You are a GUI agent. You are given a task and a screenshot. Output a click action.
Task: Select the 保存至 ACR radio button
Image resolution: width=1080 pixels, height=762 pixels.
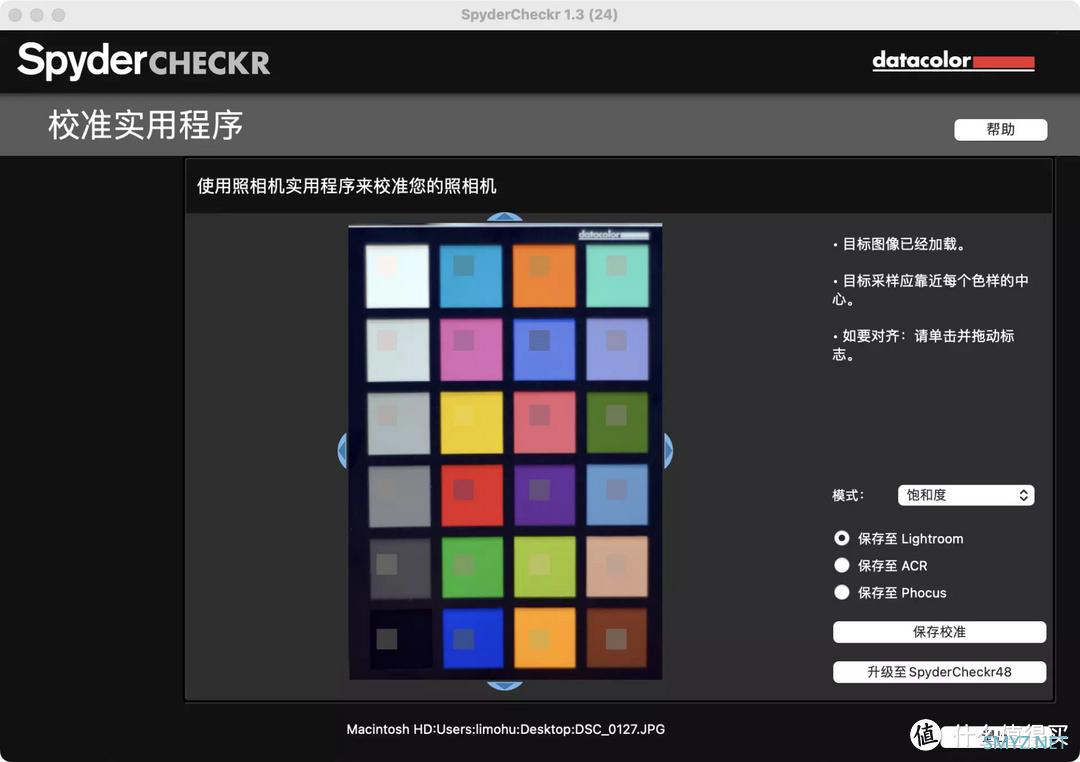[842, 565]
